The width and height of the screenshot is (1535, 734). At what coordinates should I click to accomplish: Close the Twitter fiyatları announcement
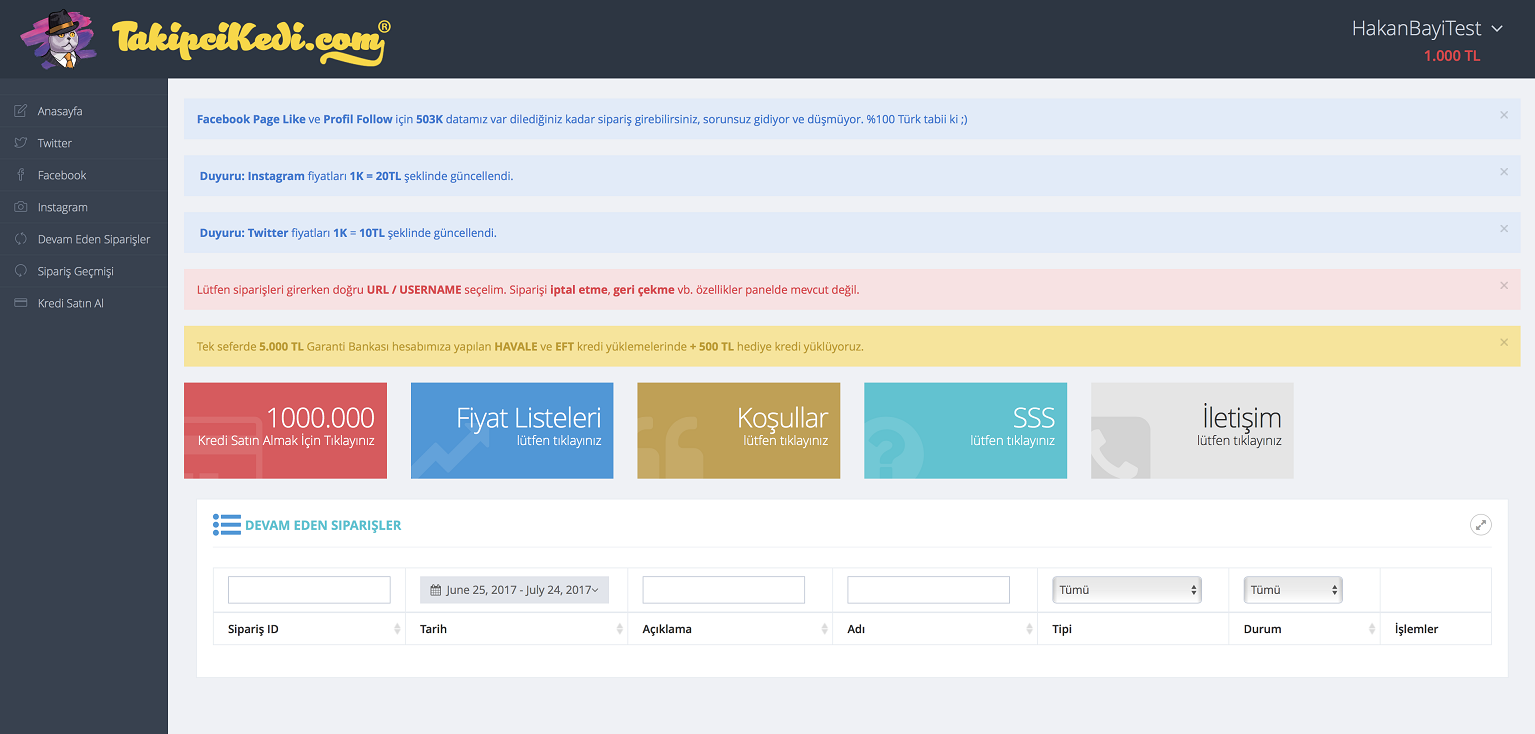[x=1503, y=229]
